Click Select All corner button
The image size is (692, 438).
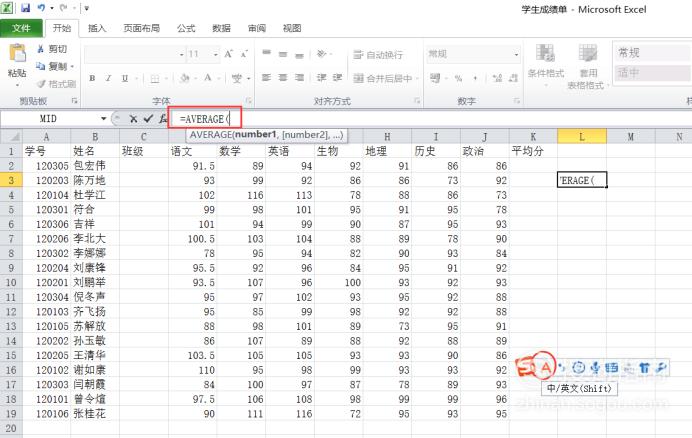tap(11, 136)
